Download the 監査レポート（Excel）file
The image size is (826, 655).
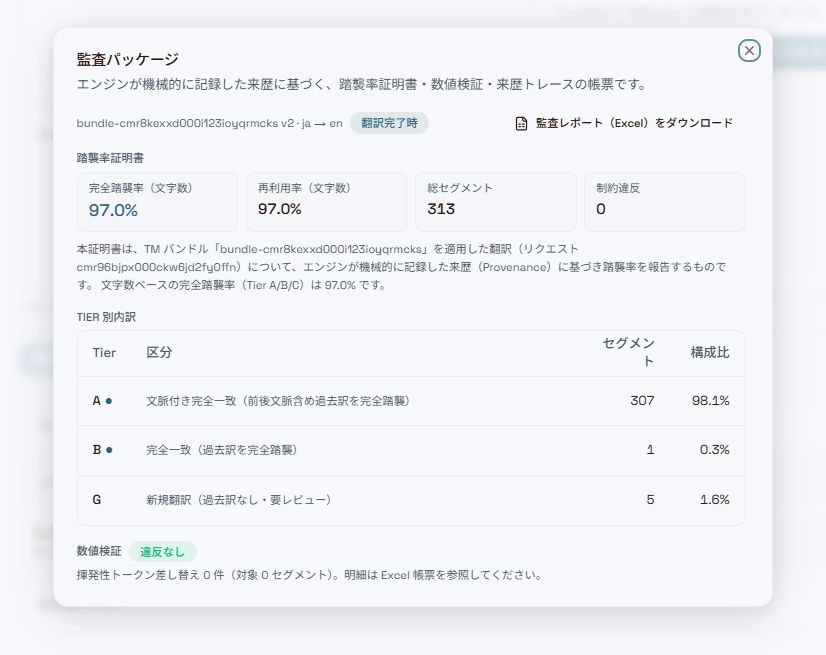pos(624,123)
